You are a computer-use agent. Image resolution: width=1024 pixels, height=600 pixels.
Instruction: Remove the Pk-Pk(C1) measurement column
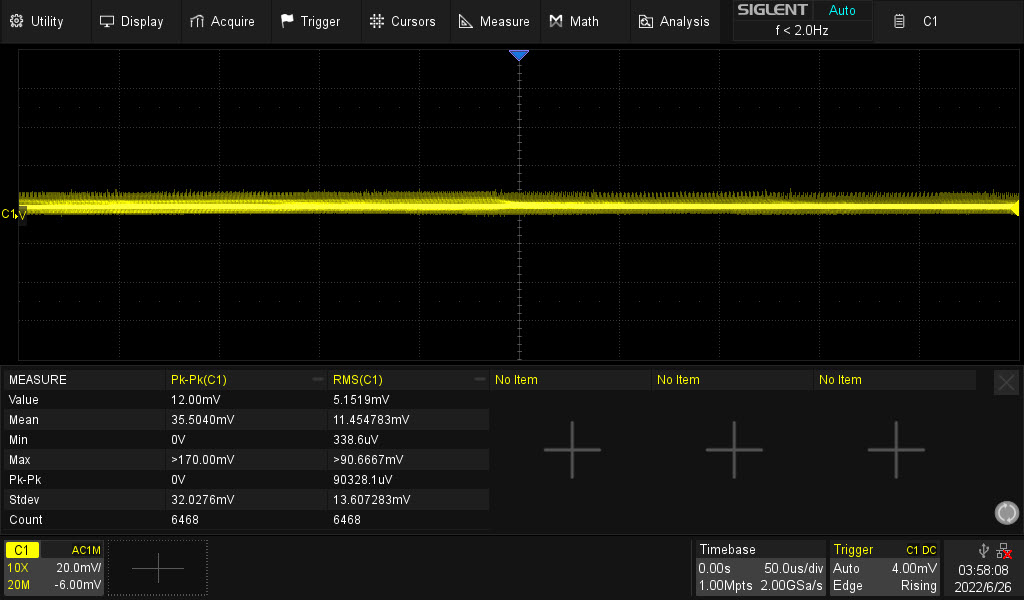[x=317, y=380]
